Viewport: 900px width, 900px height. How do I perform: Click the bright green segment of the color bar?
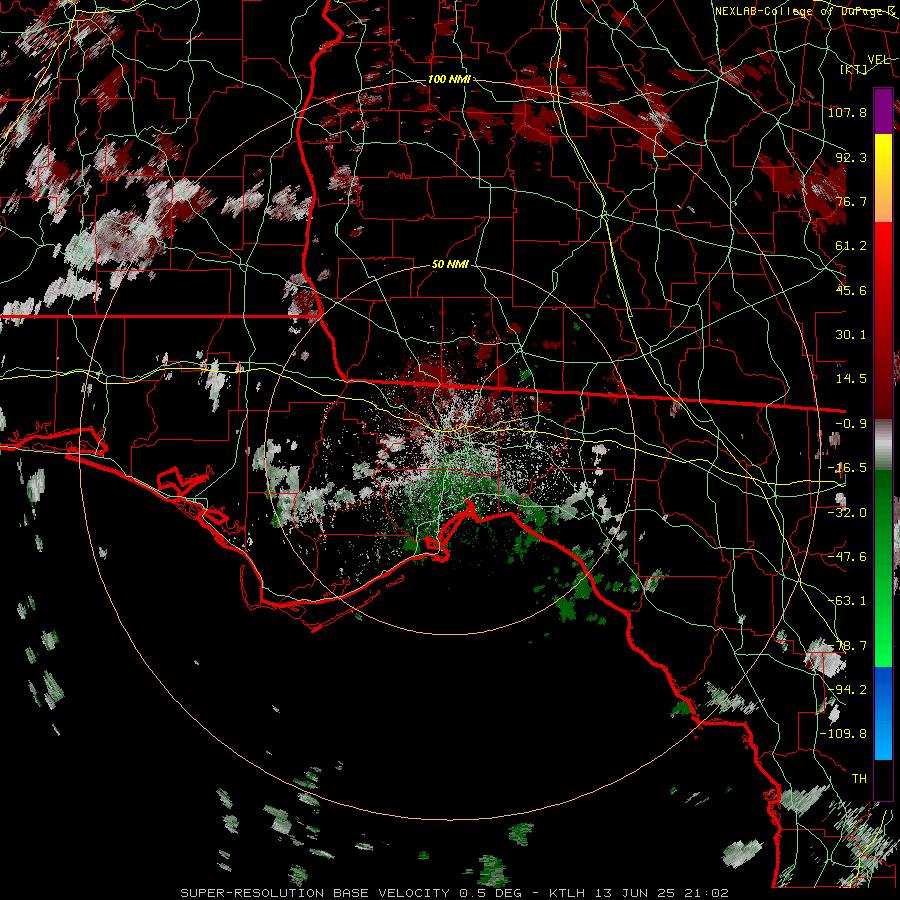[883, 631]
